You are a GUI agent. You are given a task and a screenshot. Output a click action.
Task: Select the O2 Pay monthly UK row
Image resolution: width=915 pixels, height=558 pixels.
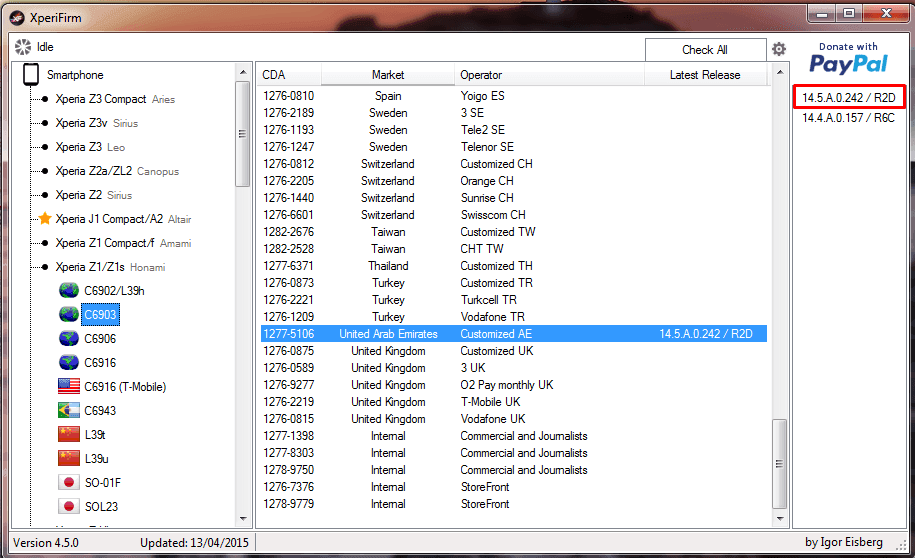(x=514, y=385)
